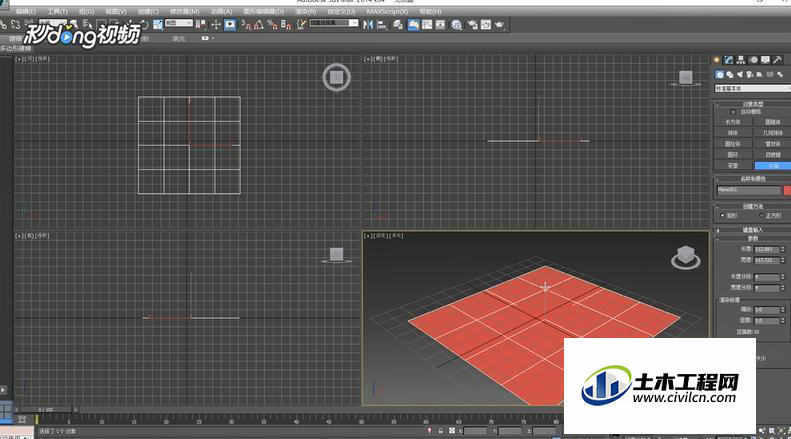Switch to the Motion command panel tab
The width and height of the screenshot is (791, 439).
754,60
